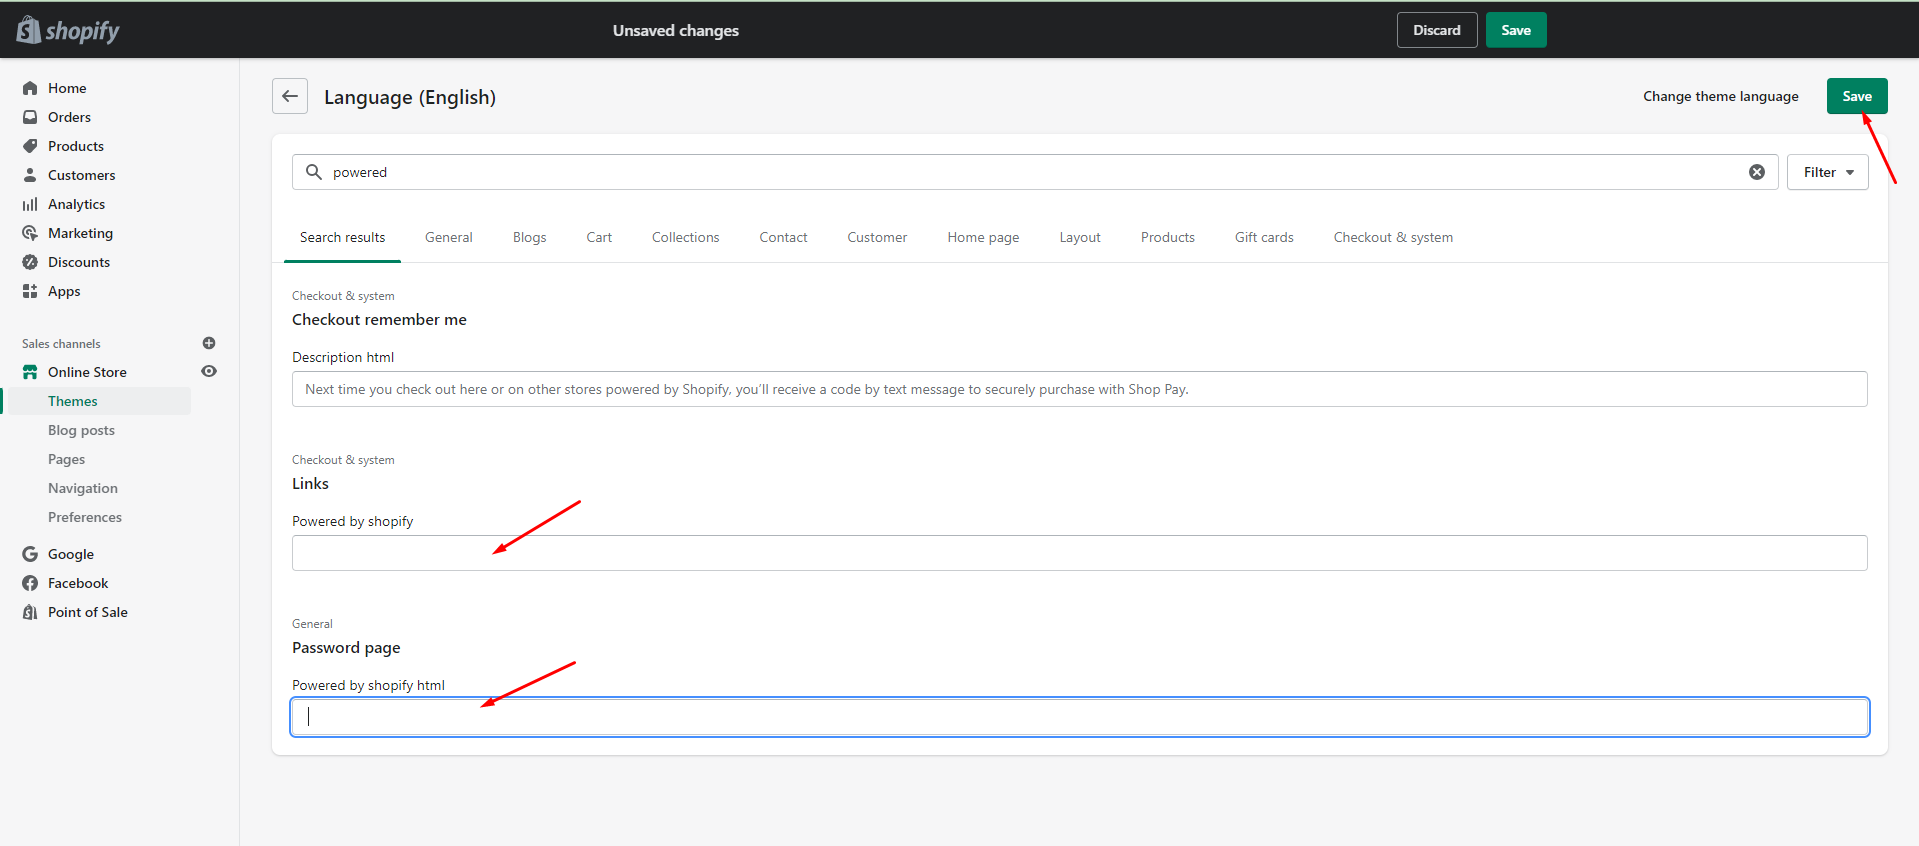
Task: Click Save in the top black bar
Action: point(1516,30)
